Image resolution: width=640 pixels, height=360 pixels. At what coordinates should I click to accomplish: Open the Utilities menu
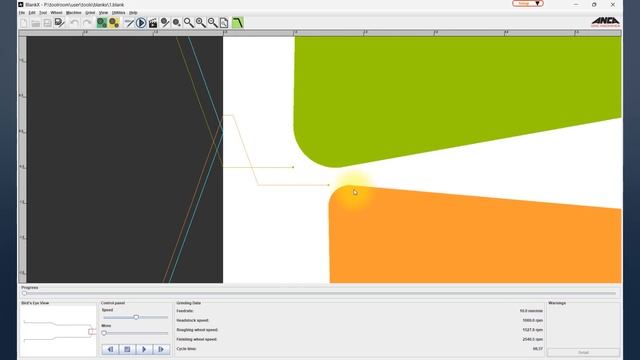tap(119, 13)
